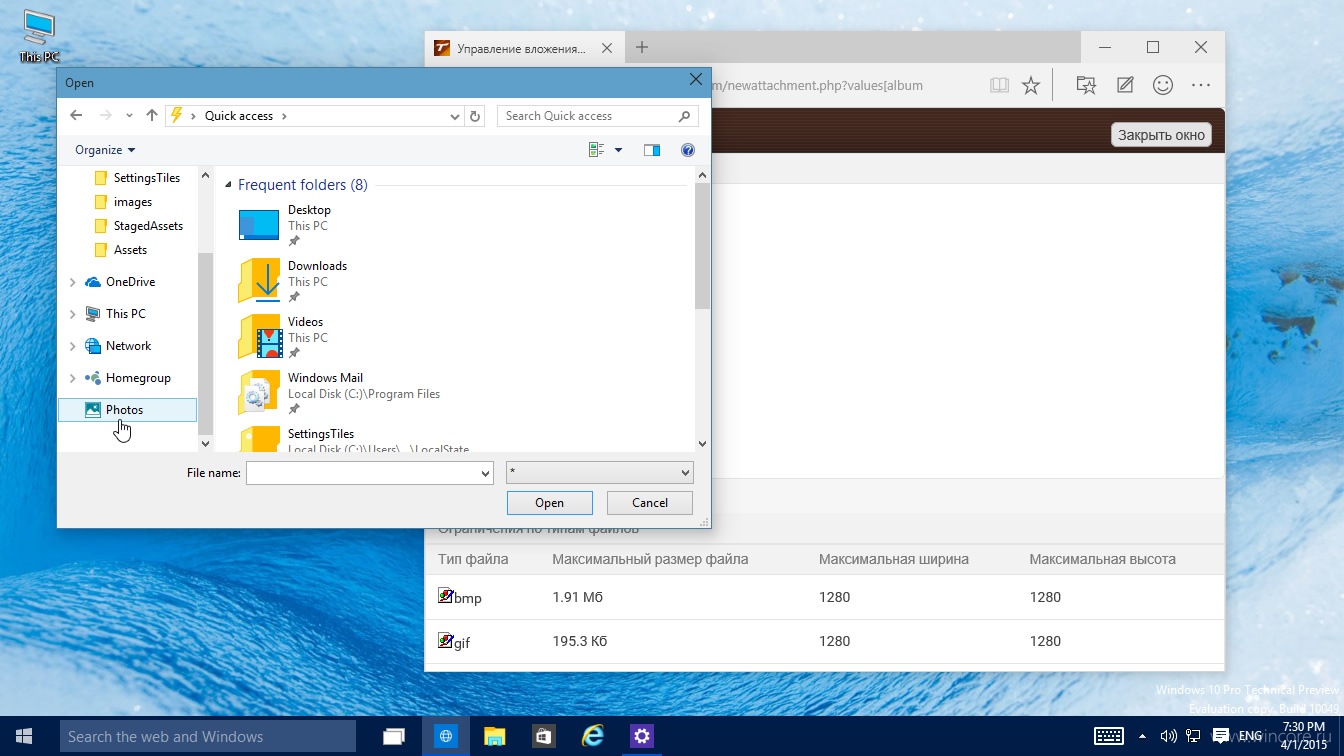Expand the address bar history dropdown
This screenshot has width=1344, height=756.
(x=455, y=116)
